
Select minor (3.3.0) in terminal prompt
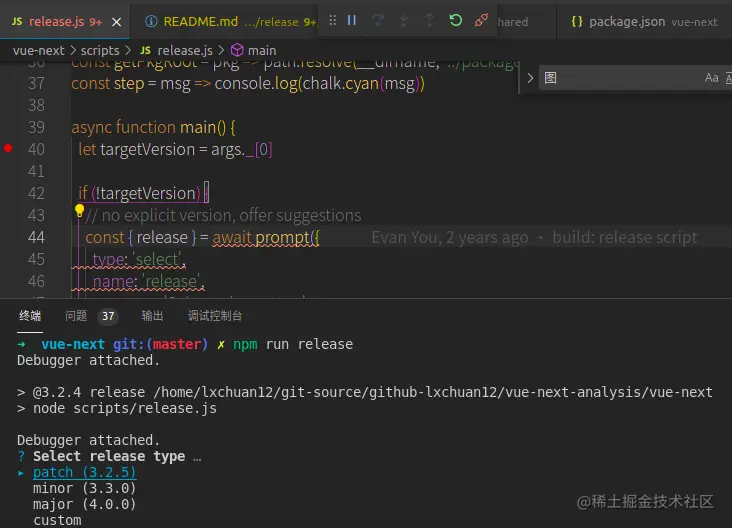(84, 488)
